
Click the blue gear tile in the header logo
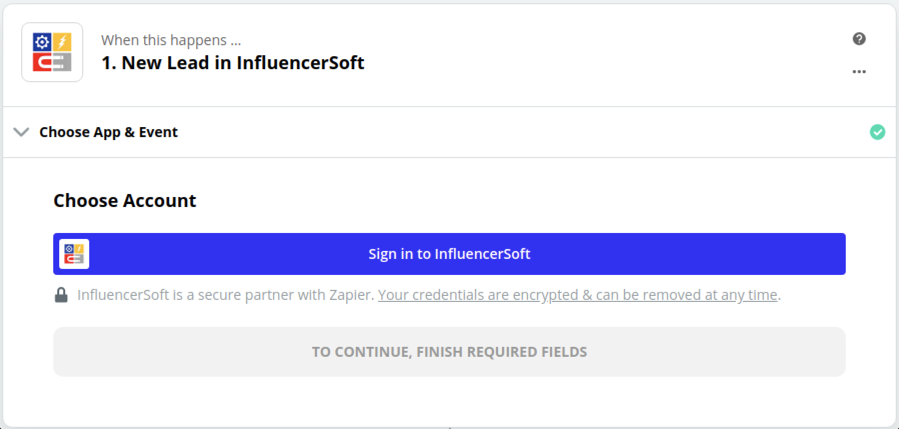pyautogui.click(x=43, y=42)
